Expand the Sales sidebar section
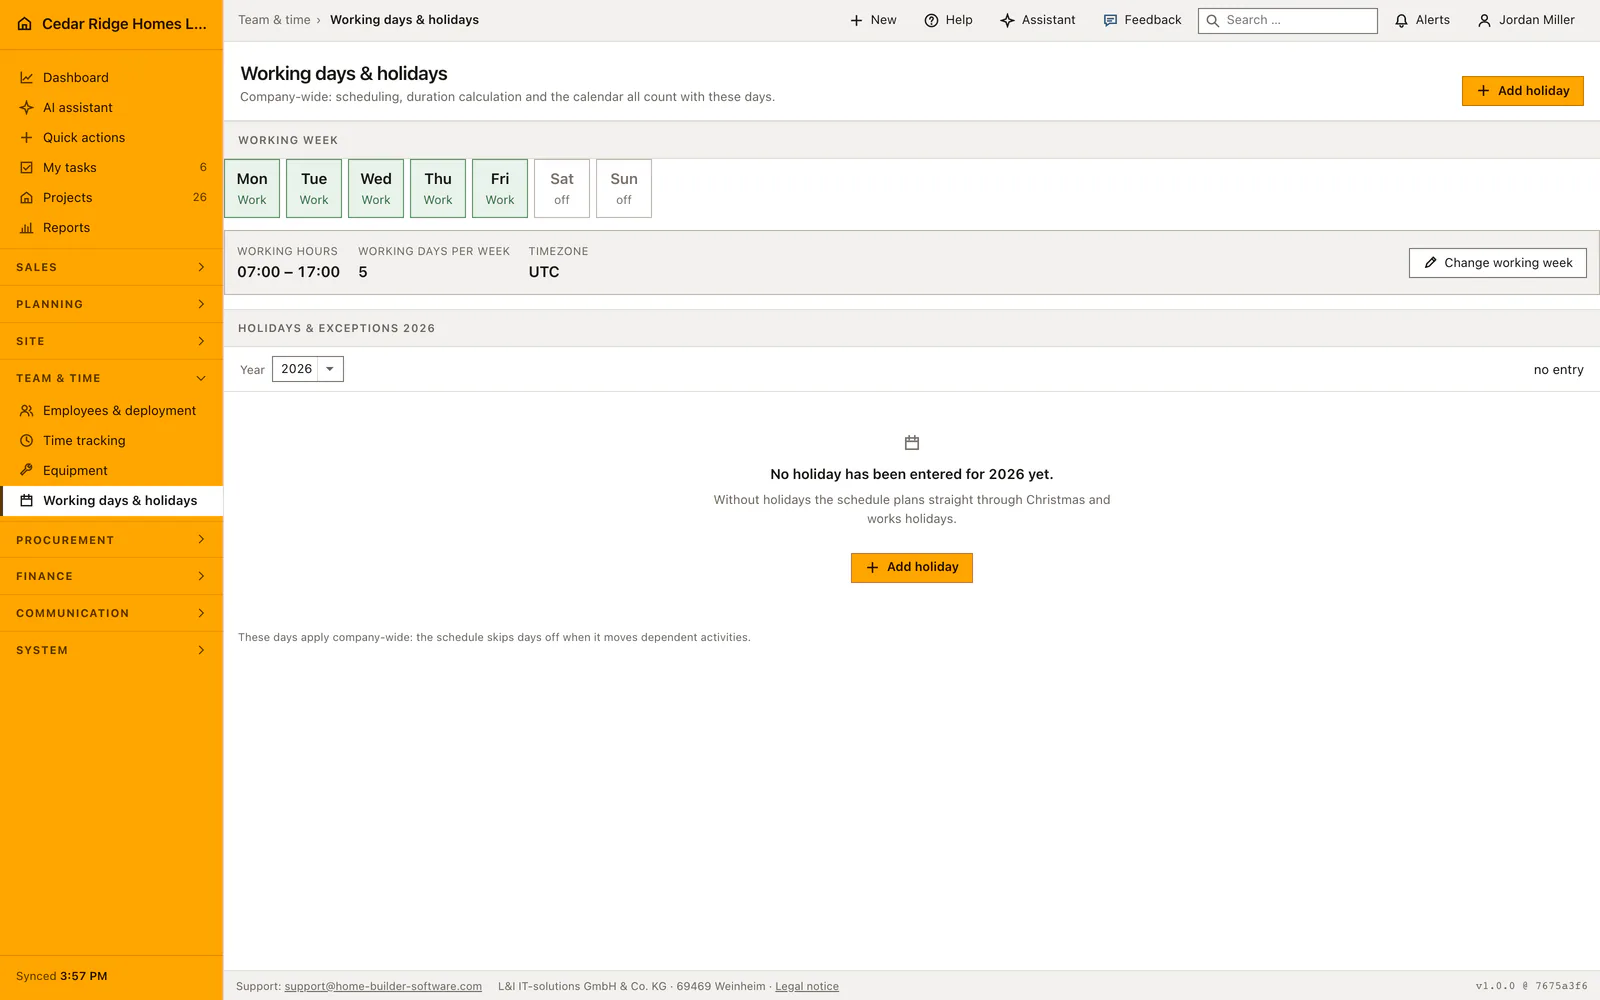1600x1000 pixels. tap(111, 267)
